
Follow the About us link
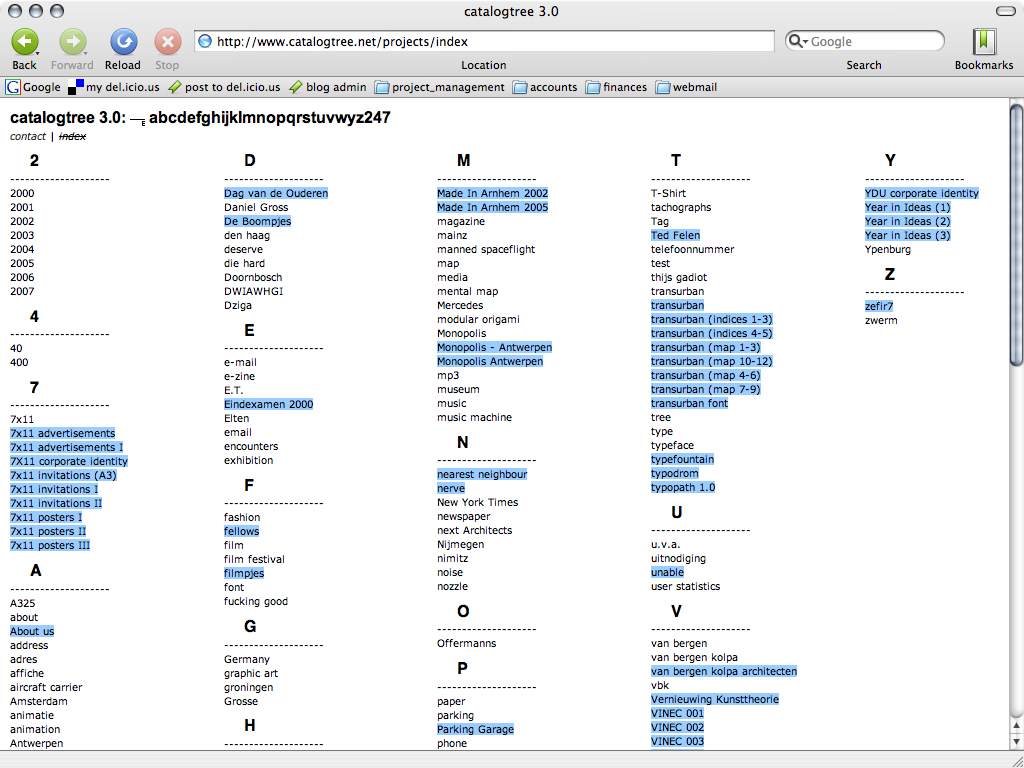click(x=31, y=631)
